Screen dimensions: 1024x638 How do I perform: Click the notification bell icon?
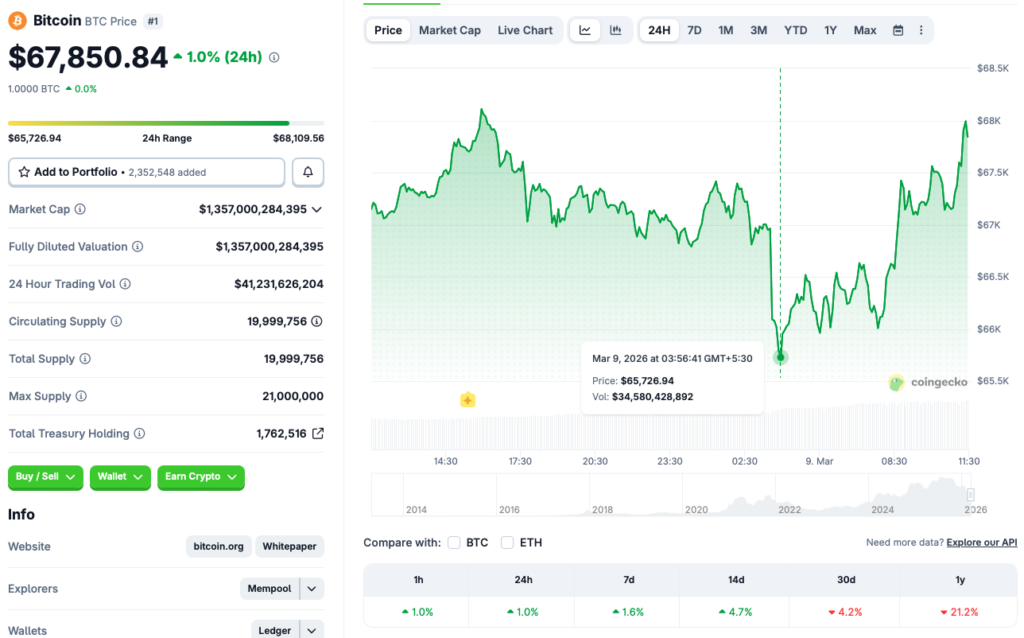point(307,172)
